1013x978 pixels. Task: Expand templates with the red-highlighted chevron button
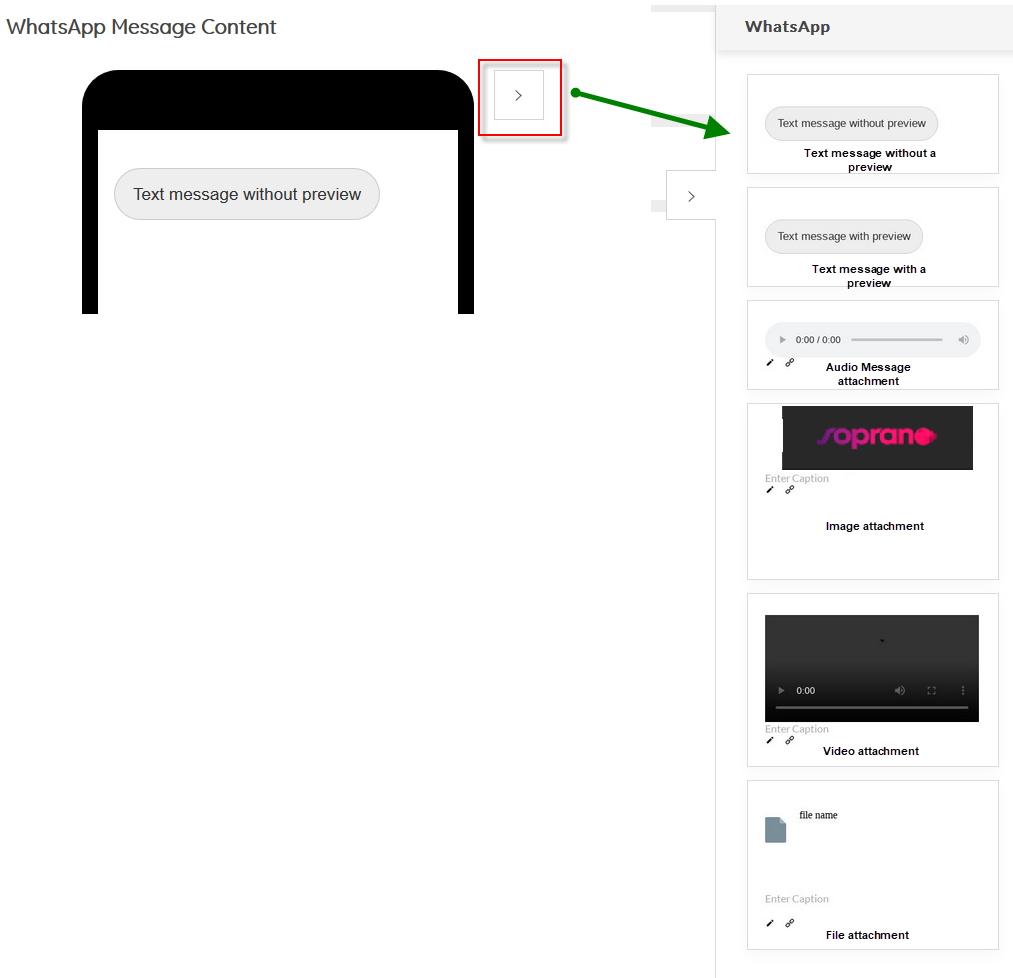click(519, 96)
